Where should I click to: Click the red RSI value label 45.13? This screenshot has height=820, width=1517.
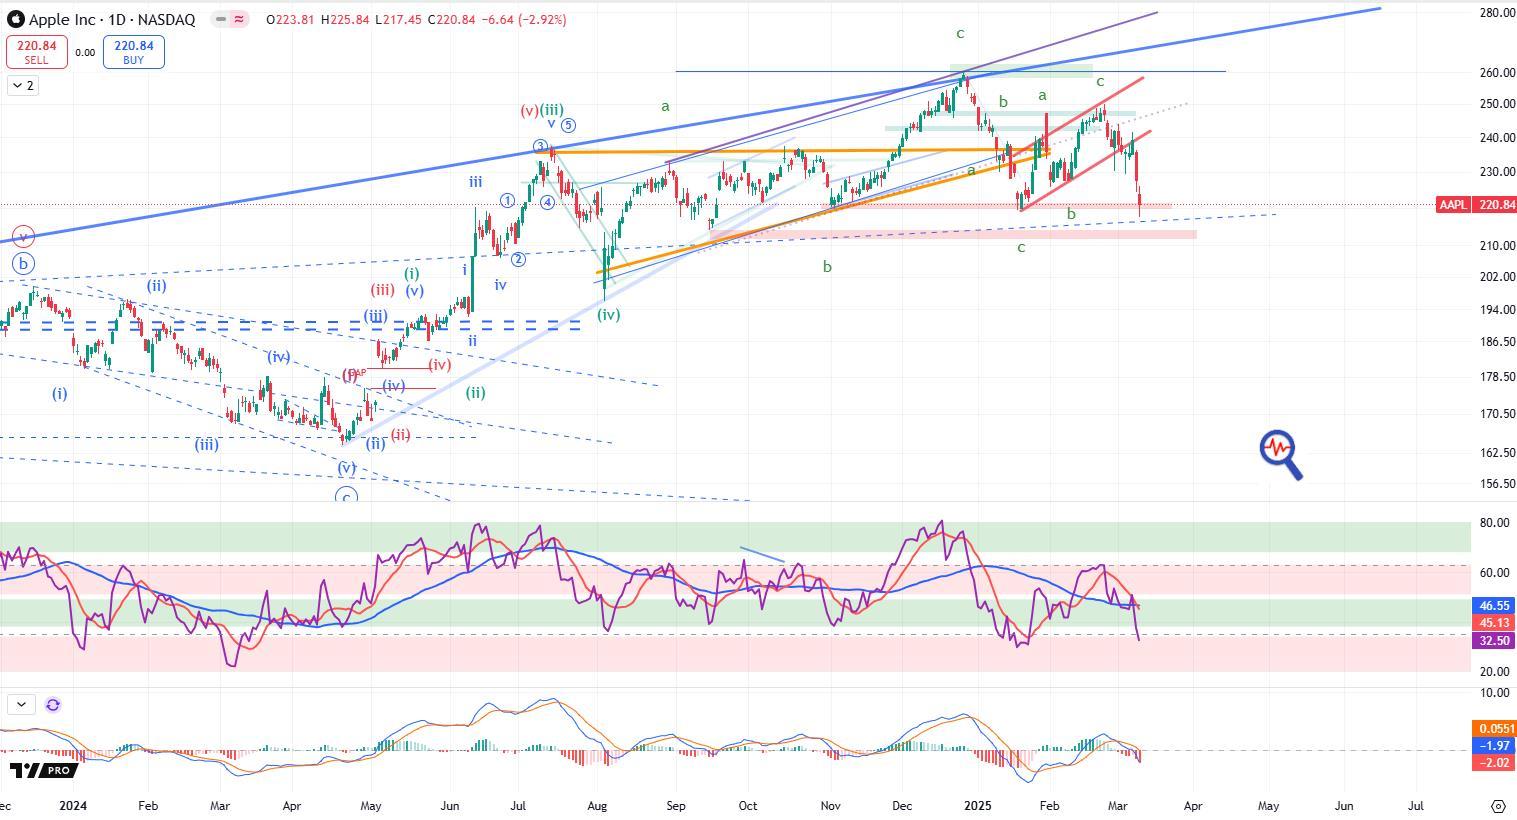tap(1494, 623)
